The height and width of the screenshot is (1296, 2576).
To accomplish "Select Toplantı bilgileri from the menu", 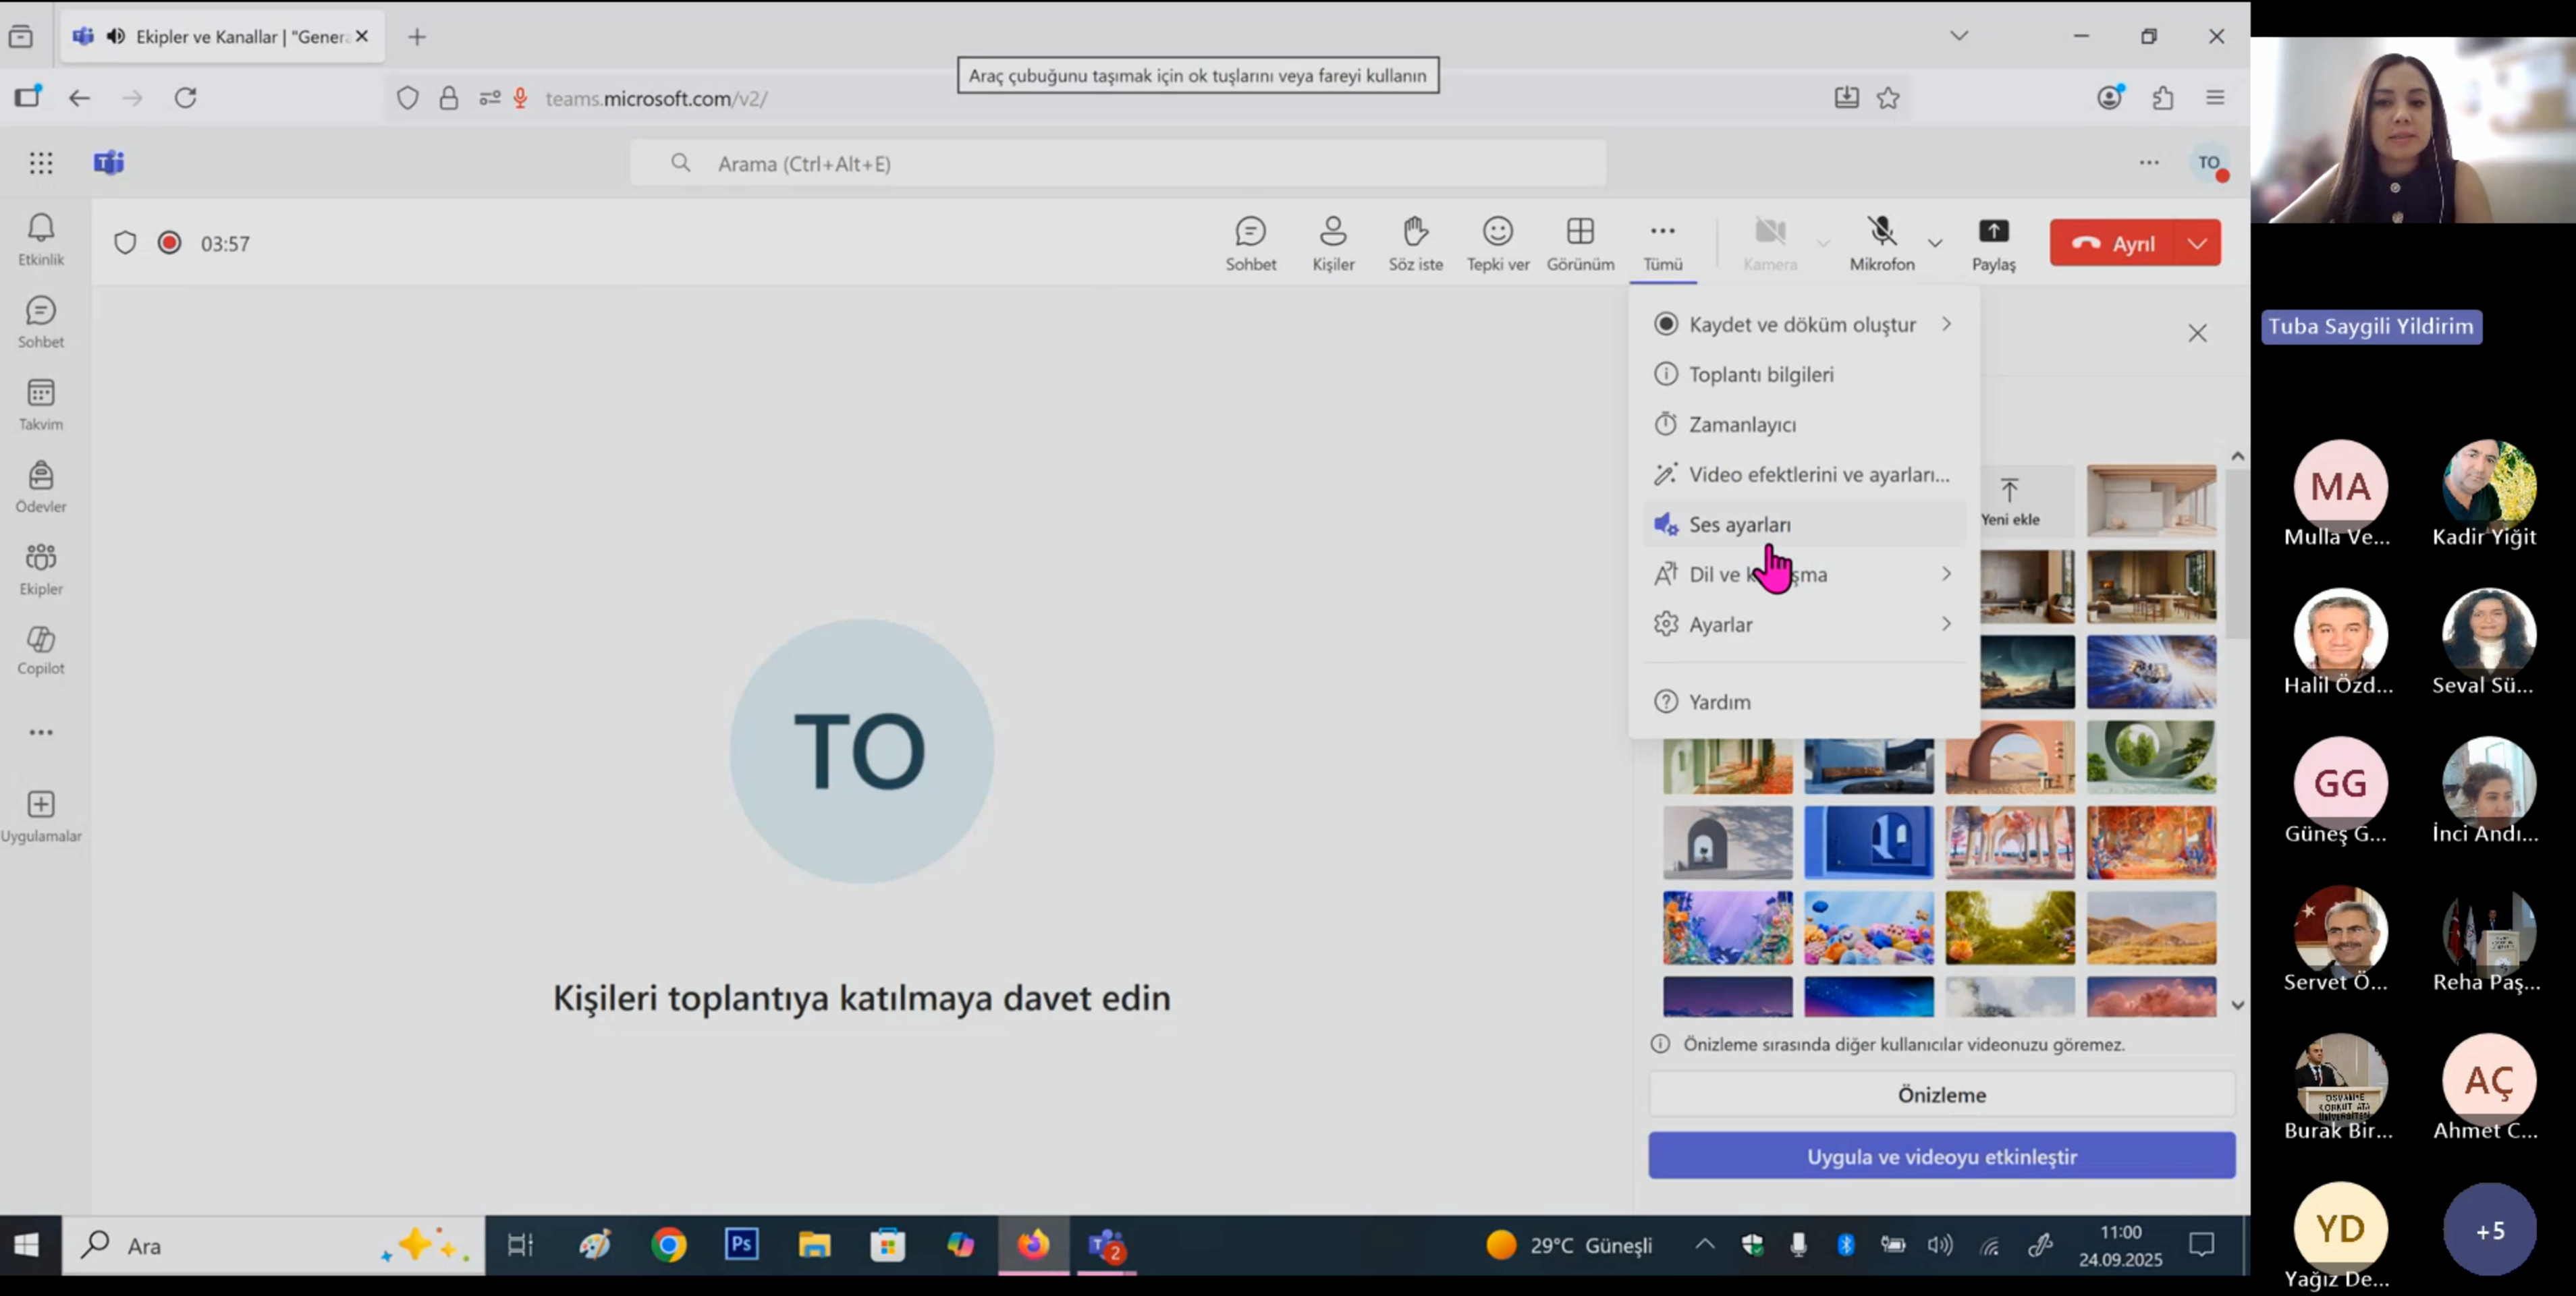I will click(x=1761, y=374).
